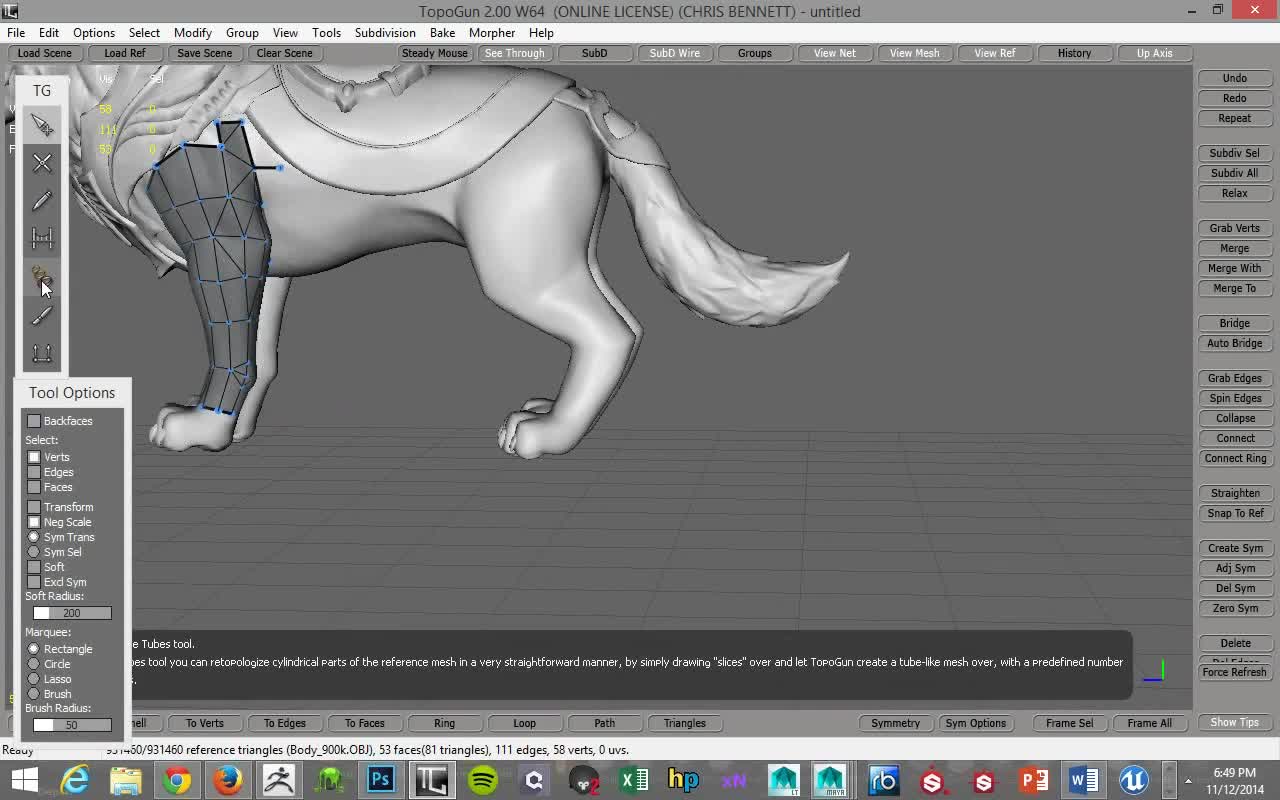The width and height of the screenshot is (1280, 800).
Task: Select the Simple Create cross tool
Action: pos(42,163)
